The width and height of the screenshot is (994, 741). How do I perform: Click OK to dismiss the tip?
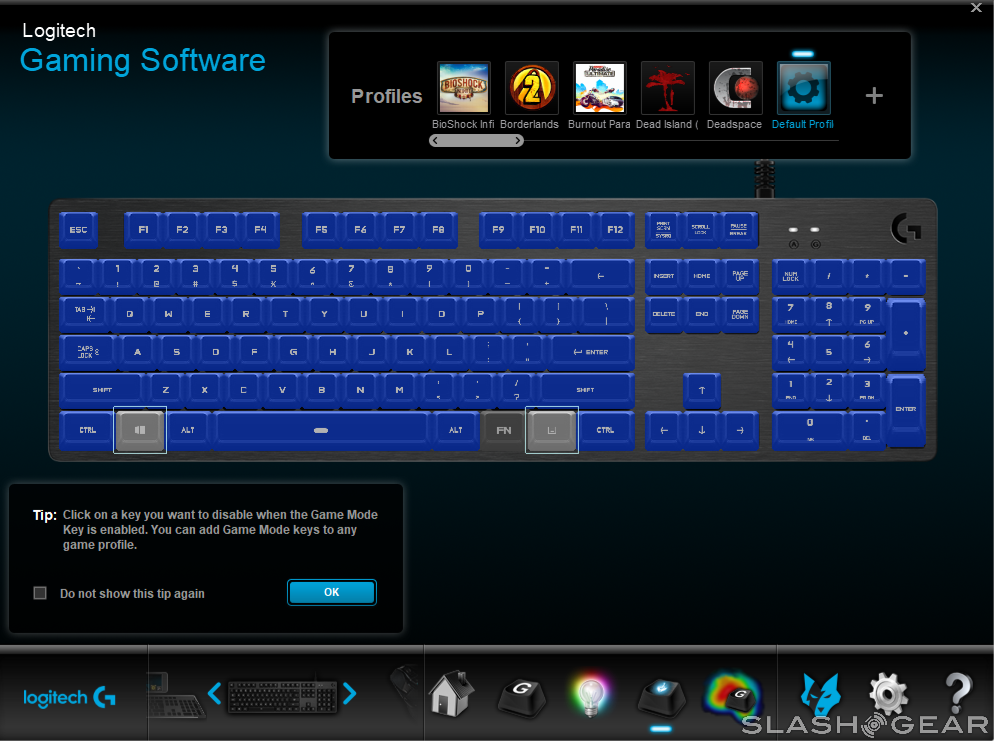[332, 592]
